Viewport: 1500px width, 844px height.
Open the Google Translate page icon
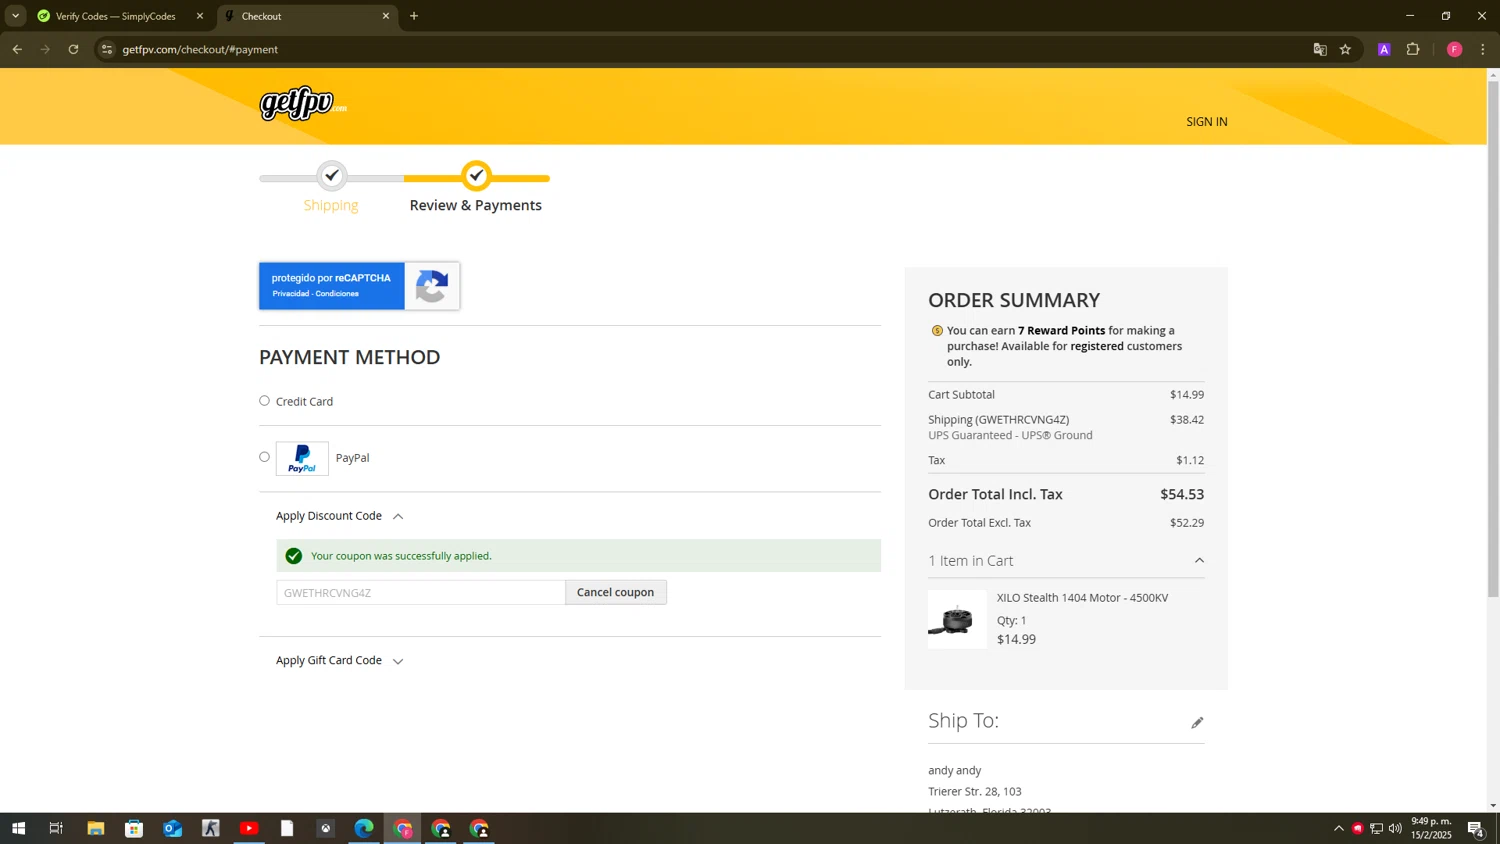pyautogui.click(x=1320, y=49)
